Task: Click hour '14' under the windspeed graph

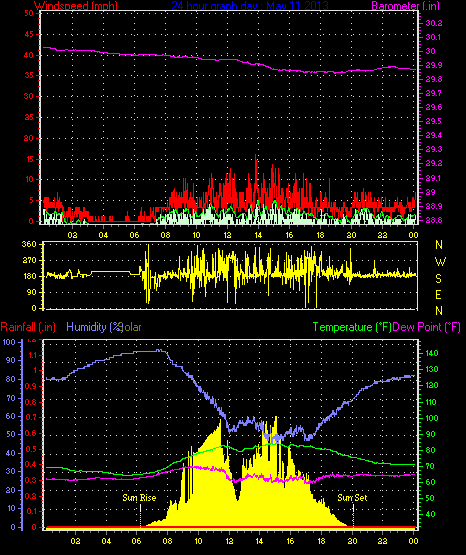Action: point(258,235)
